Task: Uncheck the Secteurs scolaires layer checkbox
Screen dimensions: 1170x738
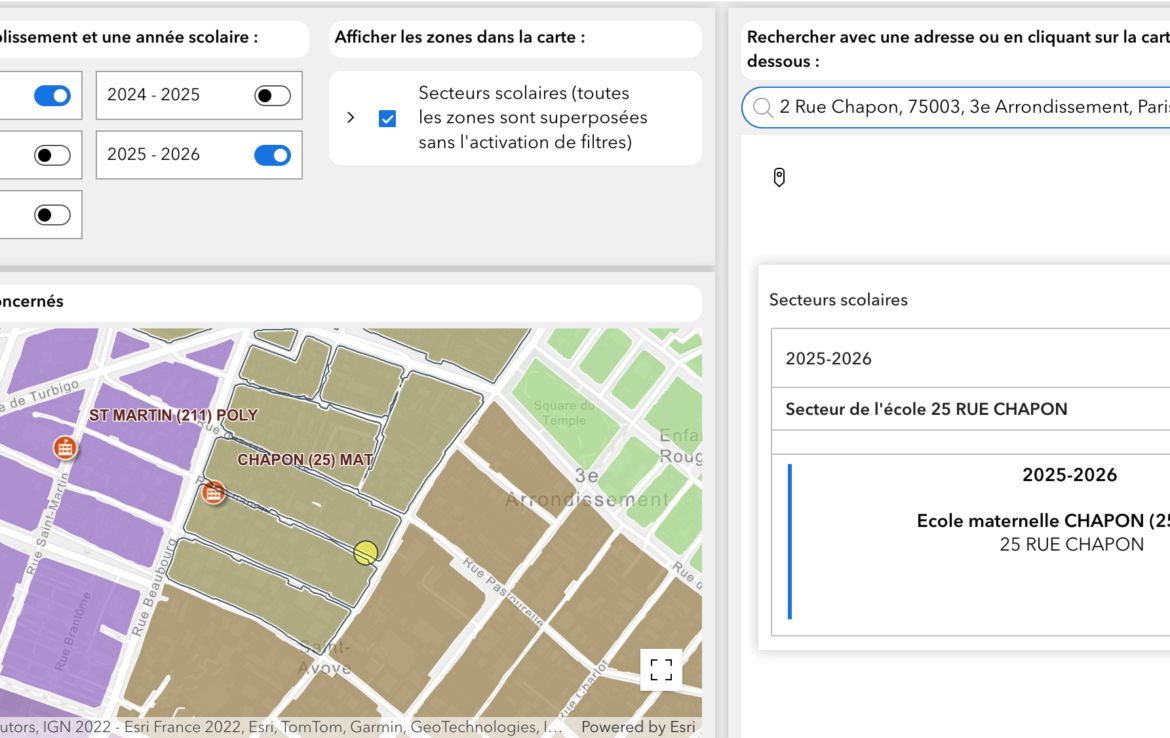Action: coord(387,118)
